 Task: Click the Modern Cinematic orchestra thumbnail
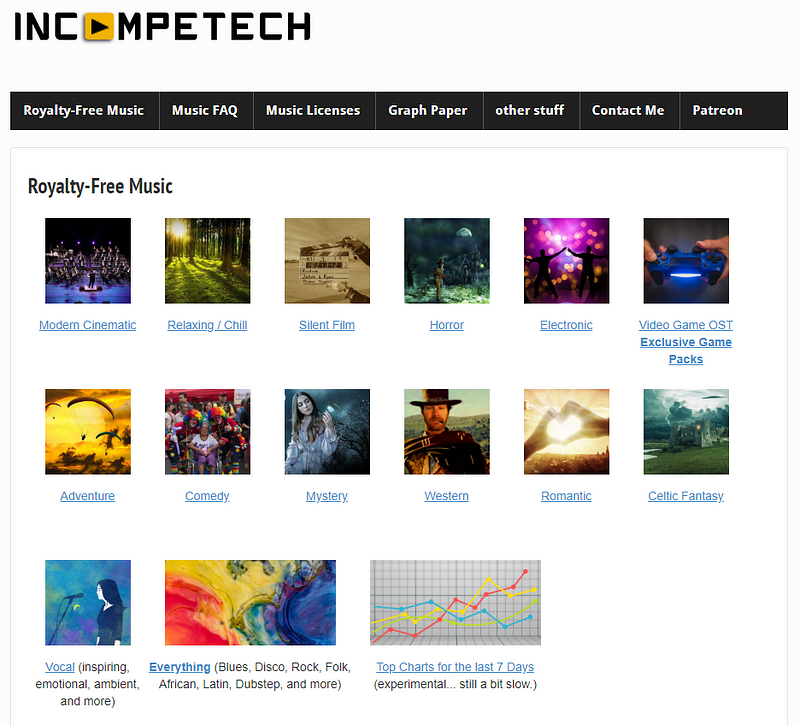88,261
